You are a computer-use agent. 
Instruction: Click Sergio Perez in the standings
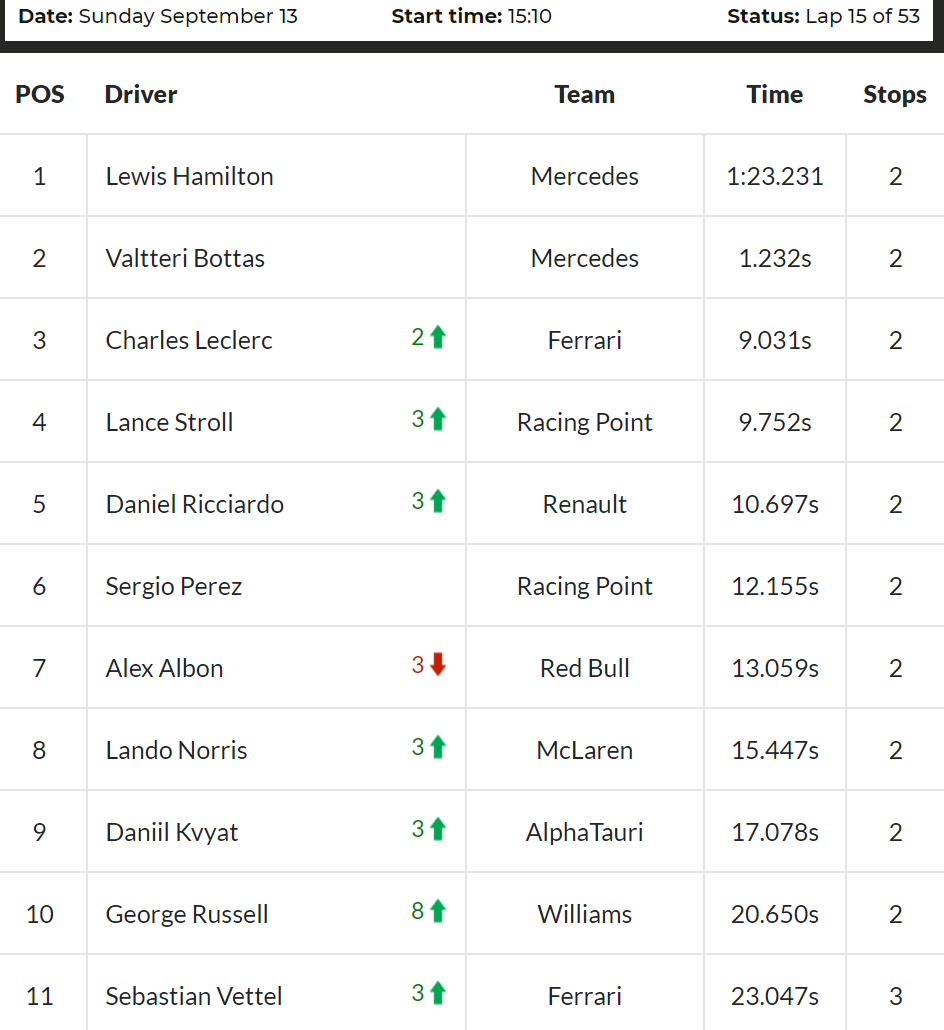click(x=173, y=586)
